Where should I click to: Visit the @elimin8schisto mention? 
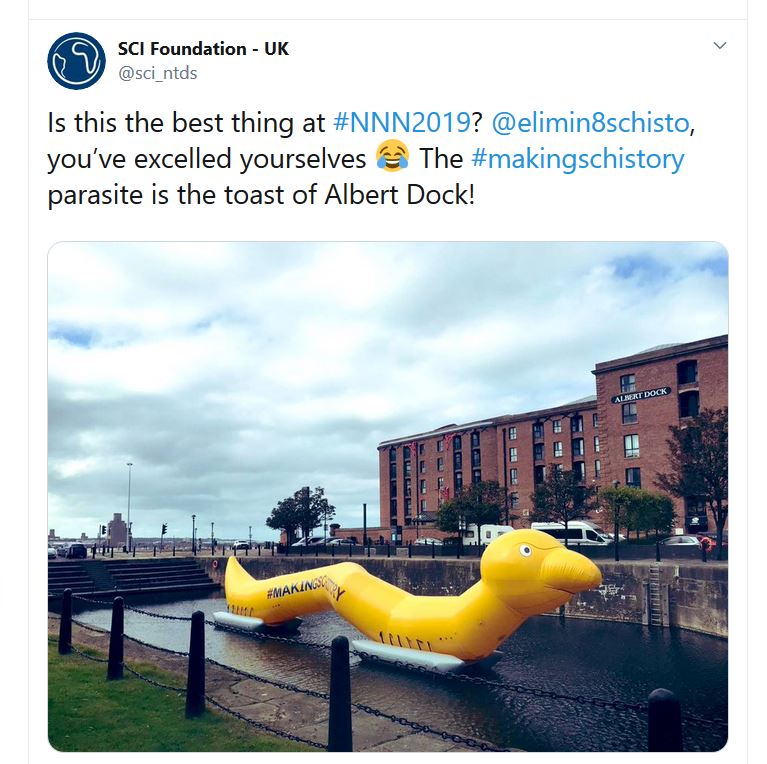point(590,122)
